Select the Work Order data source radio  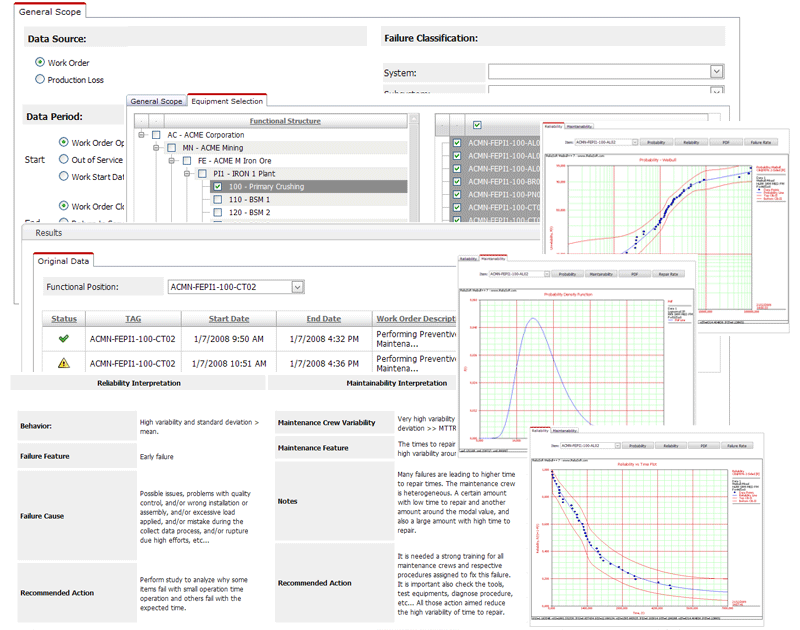(x=40, y=62)
